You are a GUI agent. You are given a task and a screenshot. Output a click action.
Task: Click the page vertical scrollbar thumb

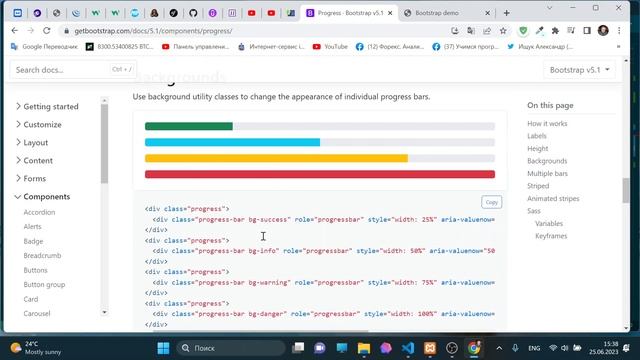click(x=626, y=190)
